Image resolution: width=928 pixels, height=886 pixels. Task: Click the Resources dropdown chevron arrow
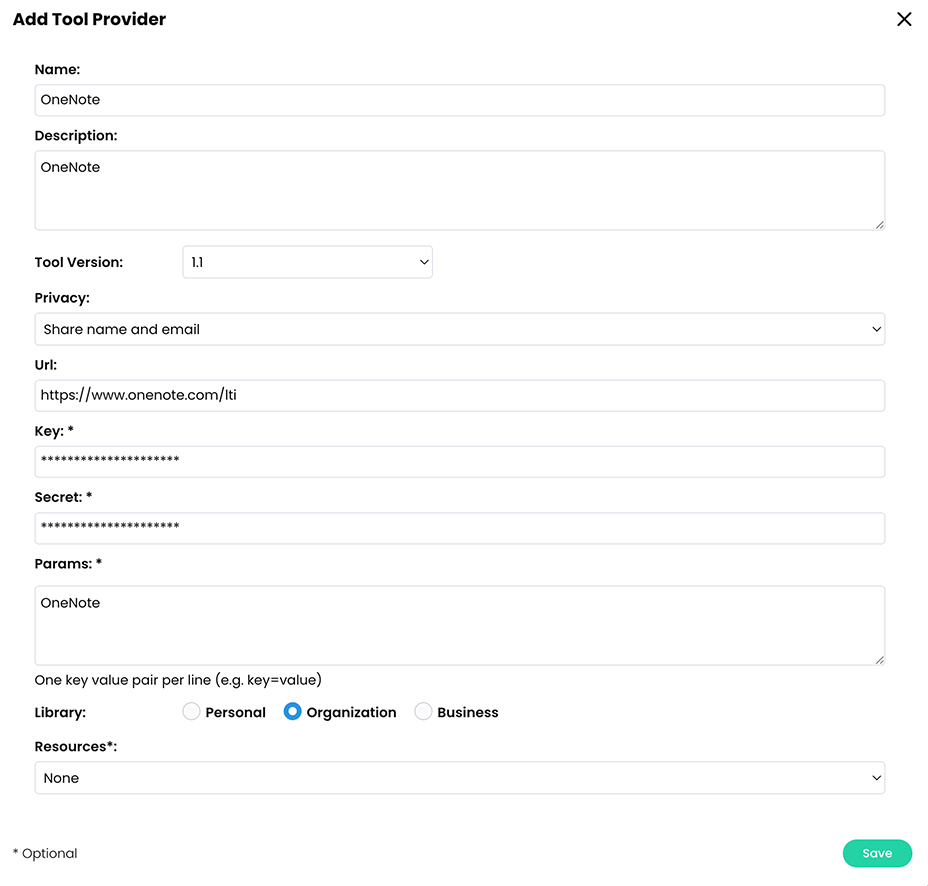pos(877,778)
